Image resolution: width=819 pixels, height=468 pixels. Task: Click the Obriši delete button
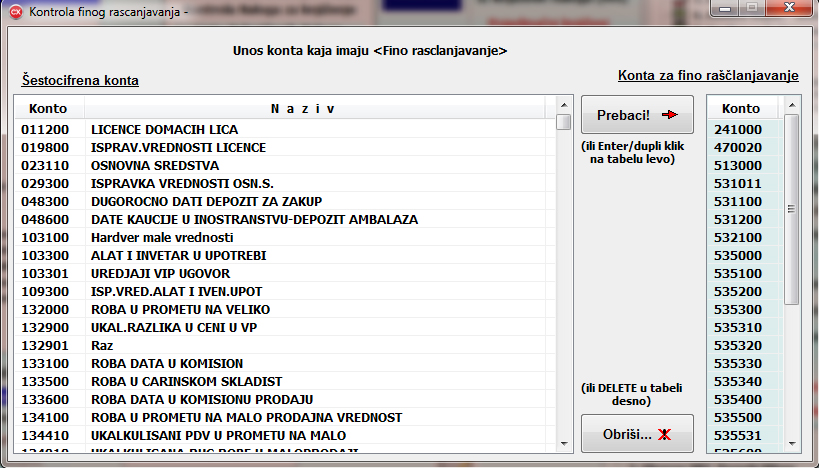[637, 434]
